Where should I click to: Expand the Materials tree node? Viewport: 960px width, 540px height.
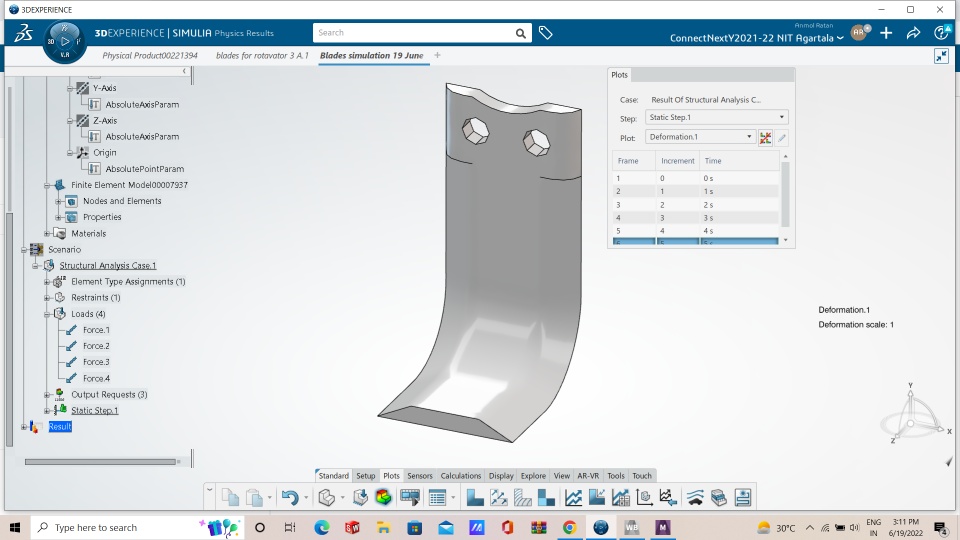[x=47, y=233]
